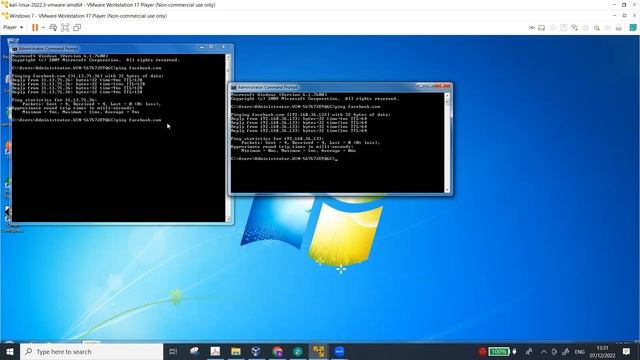
Task: Open the clock and date flyout
Action: coord(602,351)
